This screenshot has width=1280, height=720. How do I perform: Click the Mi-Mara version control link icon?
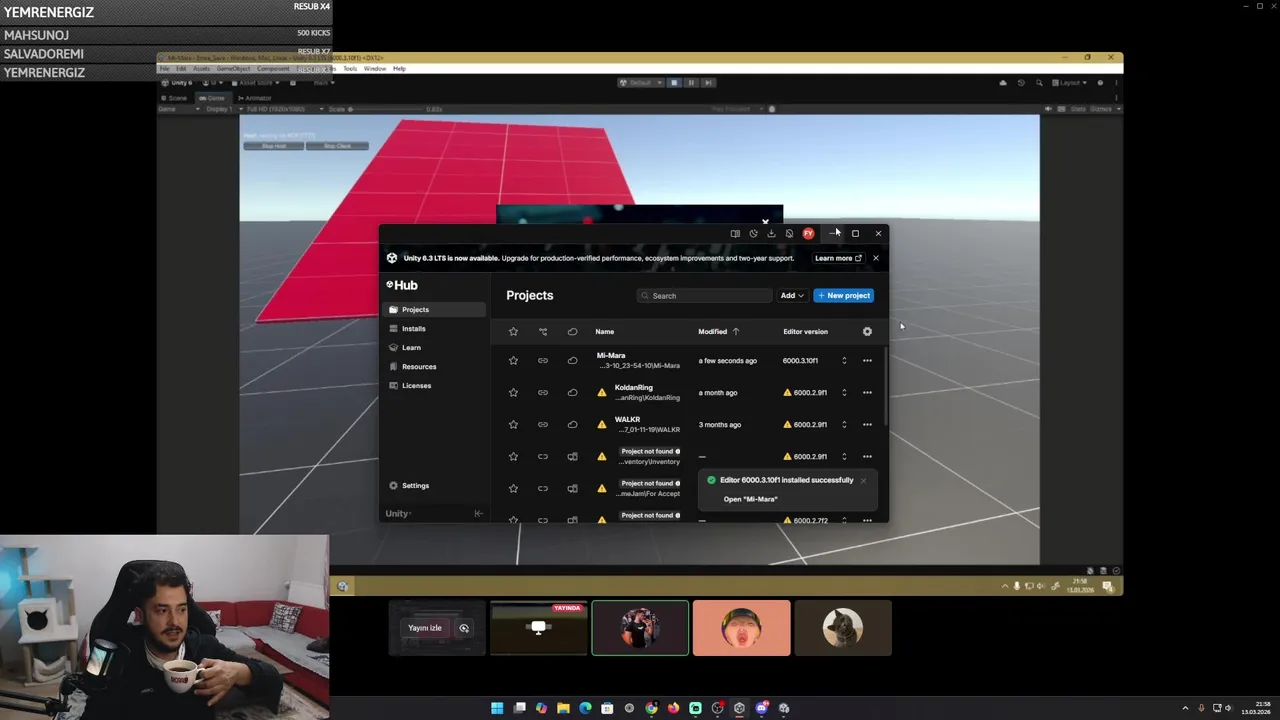coord(543,361)
